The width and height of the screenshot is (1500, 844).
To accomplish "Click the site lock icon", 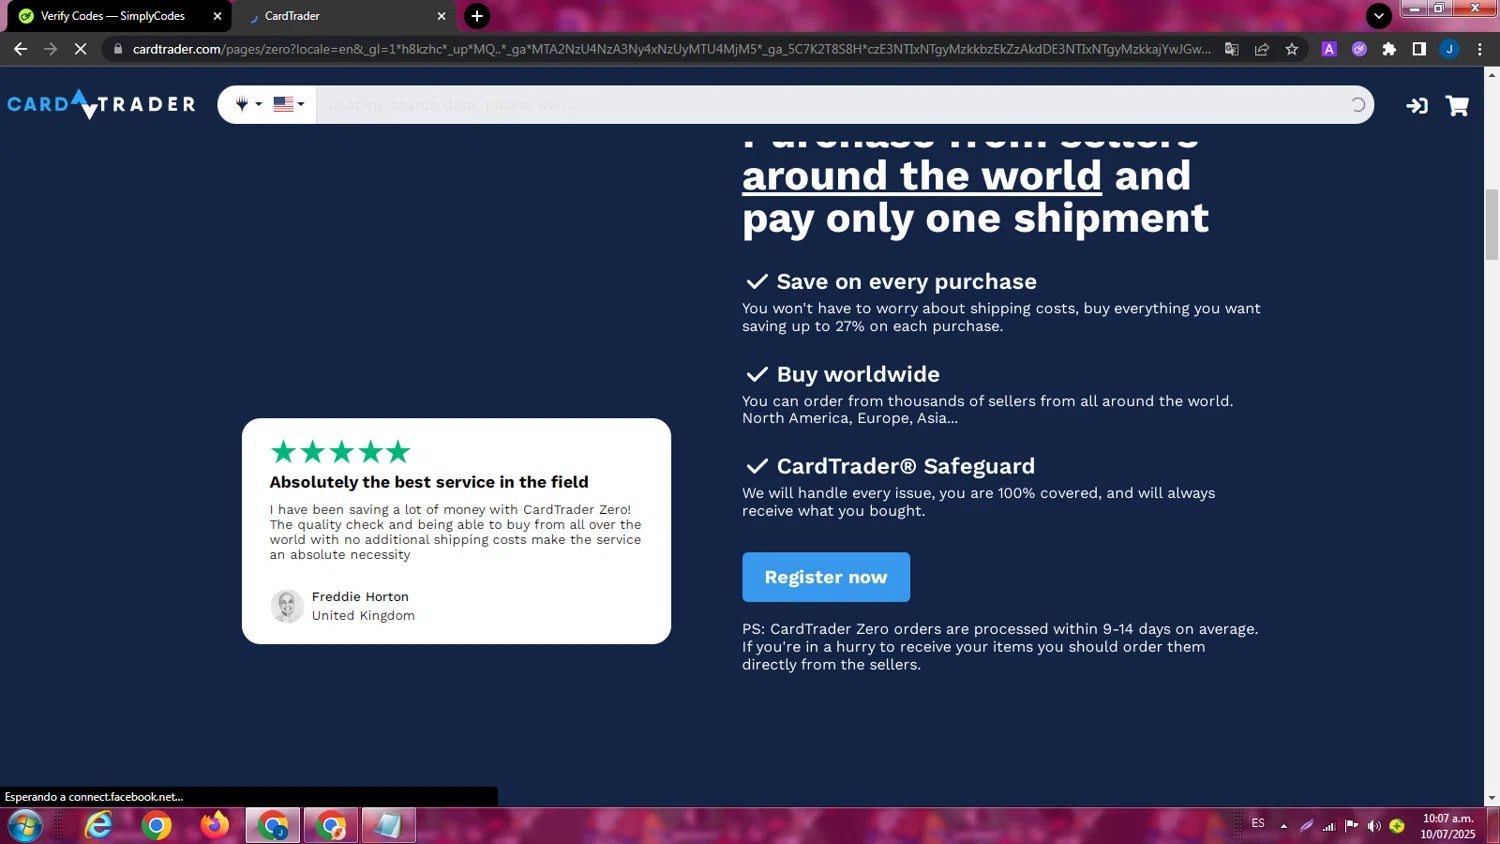I will 118,49.
